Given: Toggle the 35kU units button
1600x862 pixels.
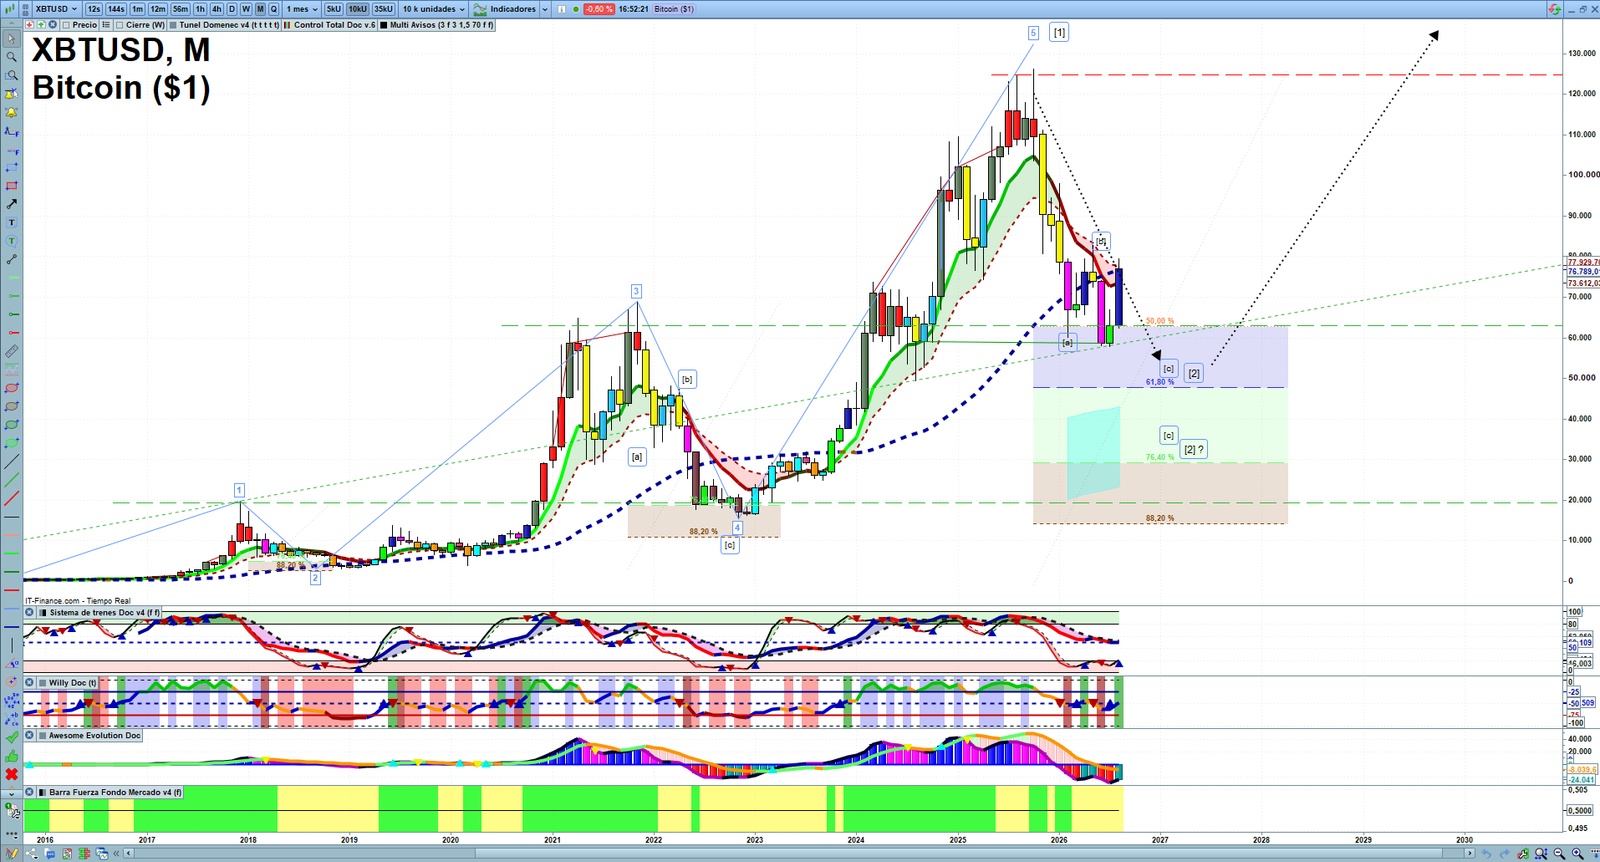Looking at the screenshot, I should (383, 9).
